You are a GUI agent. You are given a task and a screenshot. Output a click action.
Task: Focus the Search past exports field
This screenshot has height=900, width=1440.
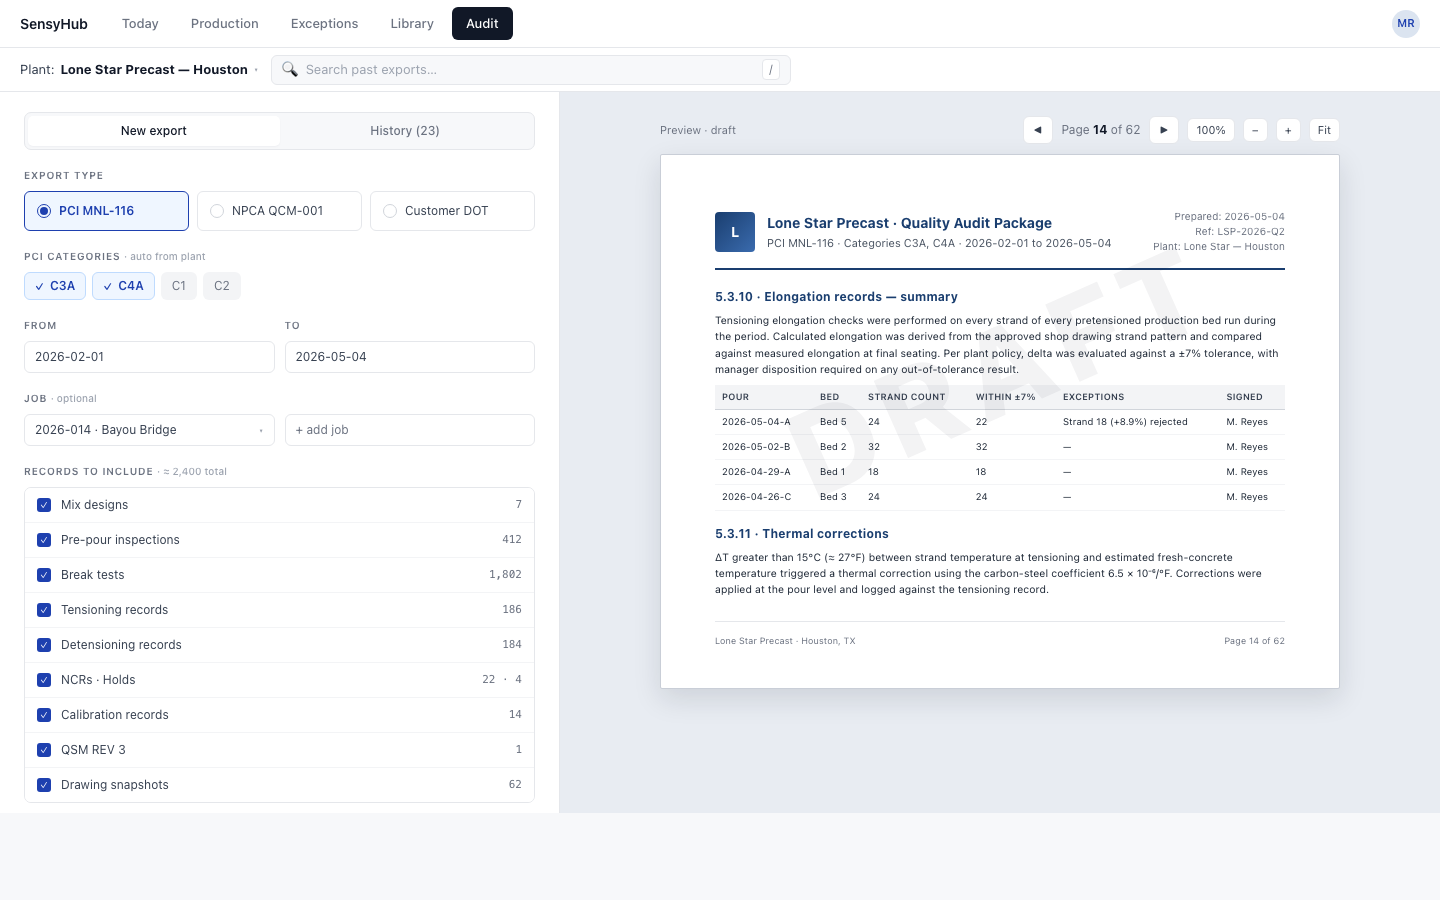click(x=531, y=70)
